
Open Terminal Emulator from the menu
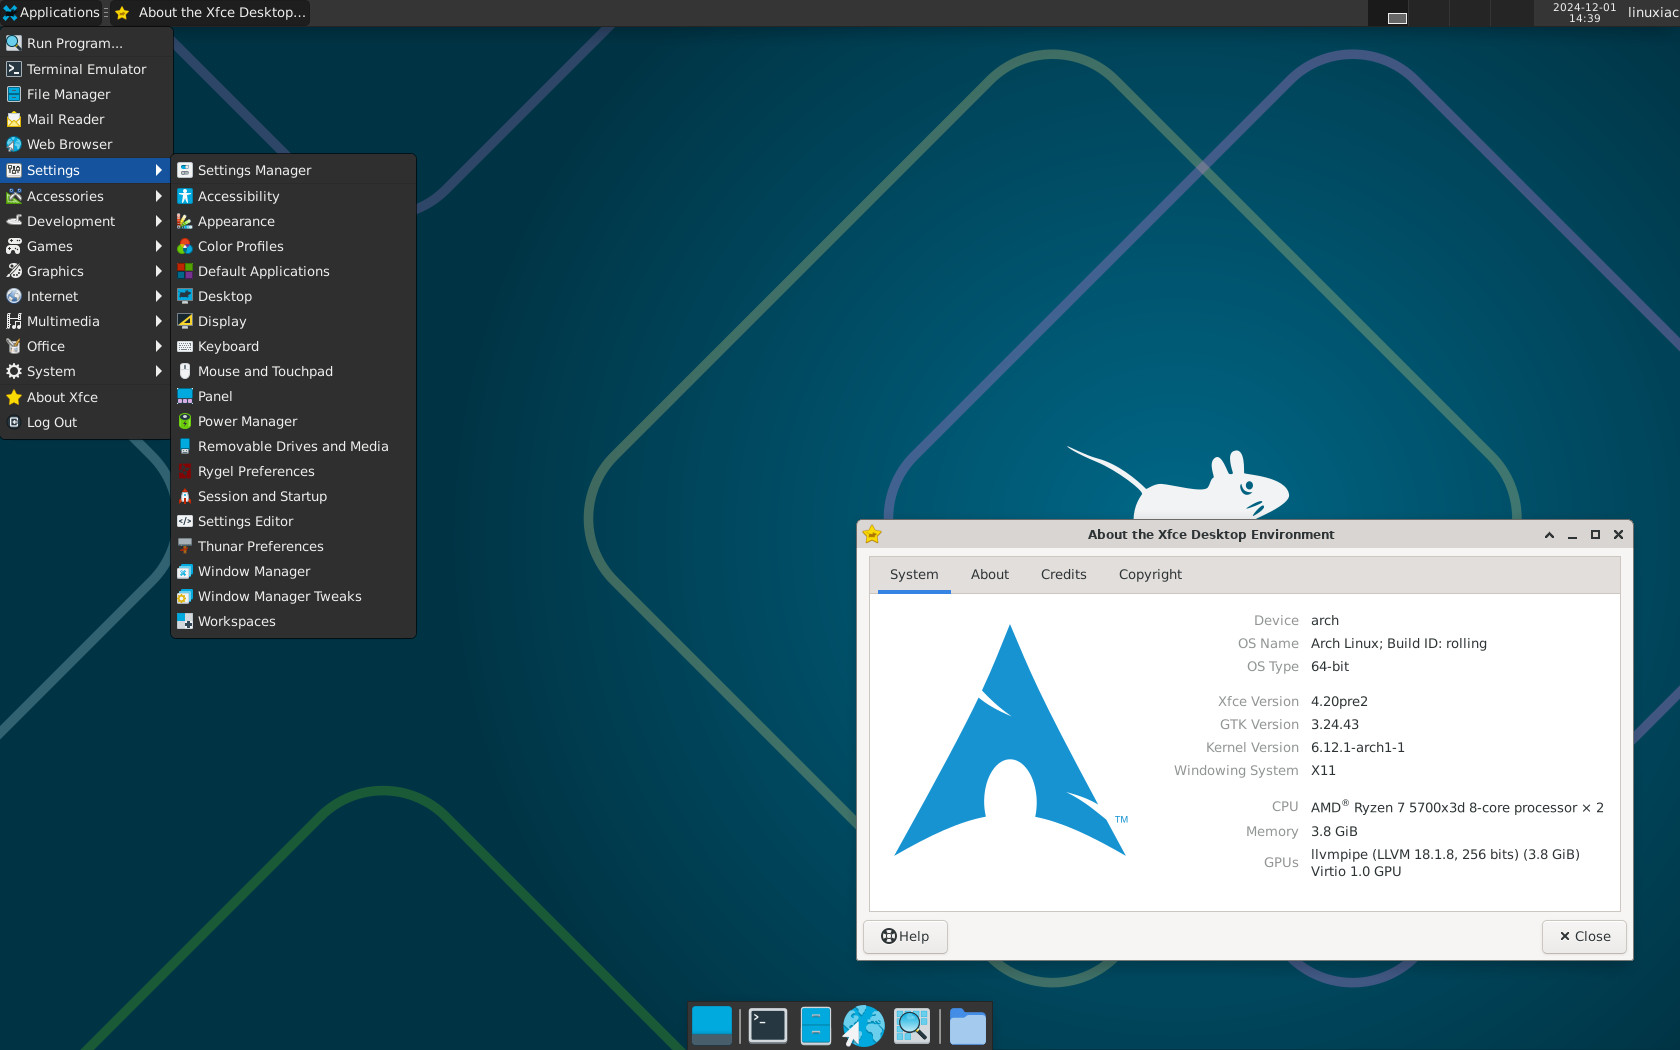[86, 69]
